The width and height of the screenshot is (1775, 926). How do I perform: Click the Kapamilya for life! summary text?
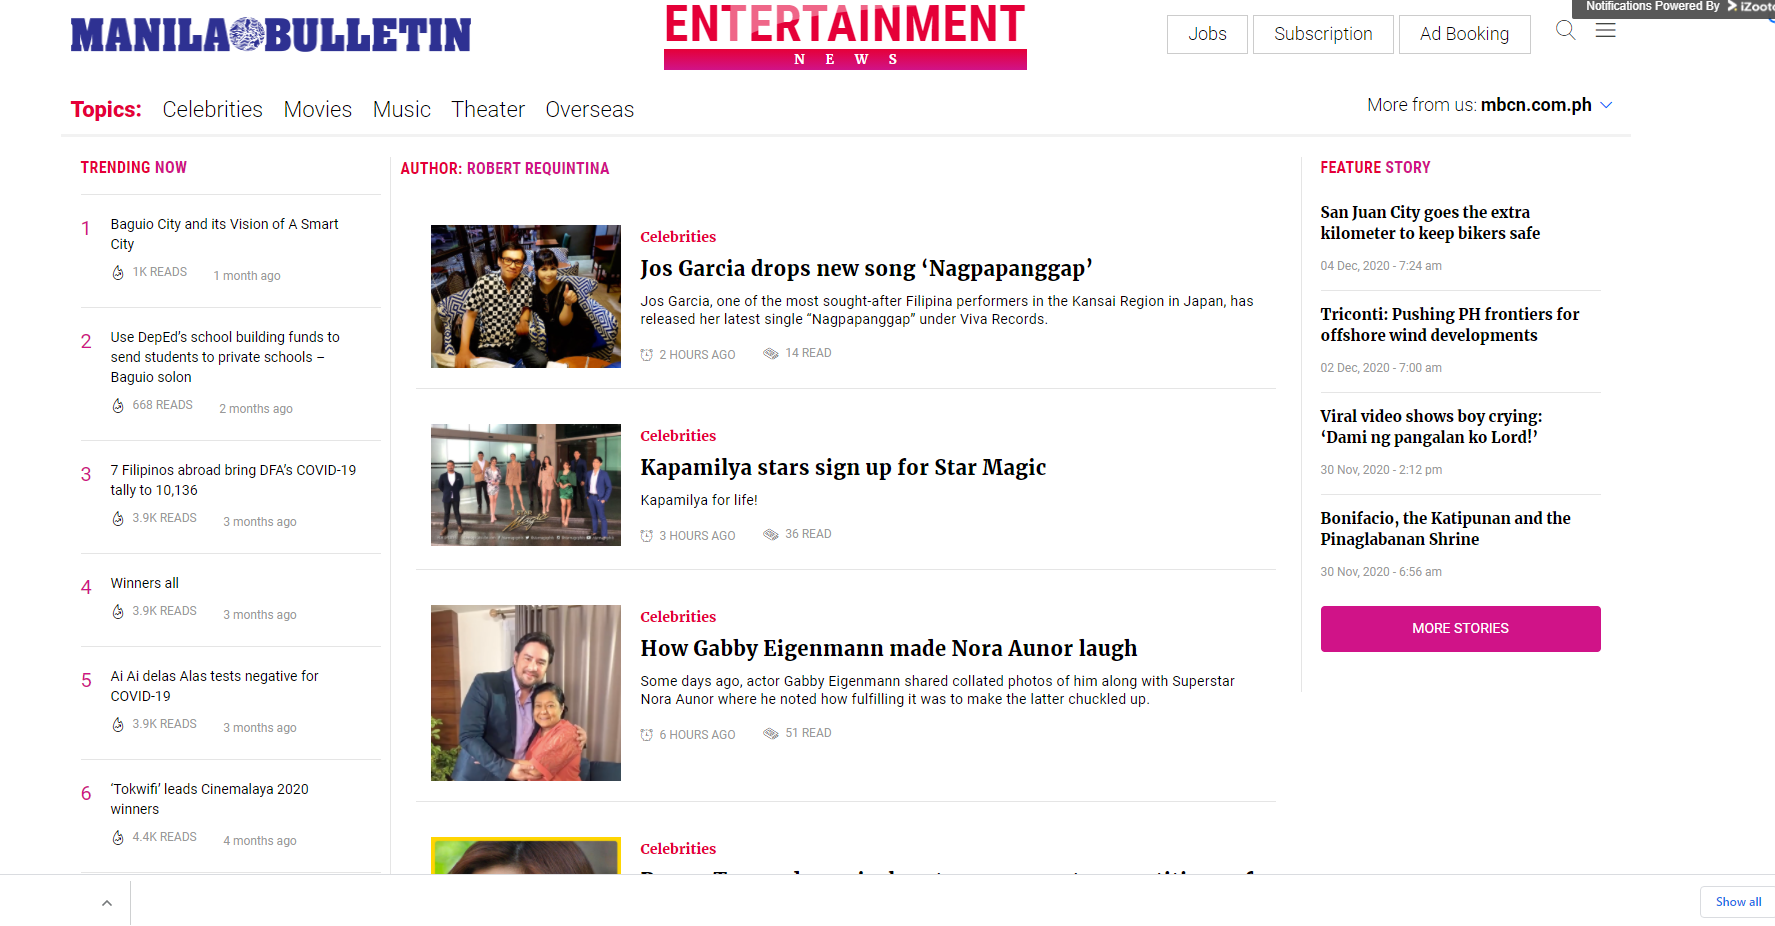[699, 500]
